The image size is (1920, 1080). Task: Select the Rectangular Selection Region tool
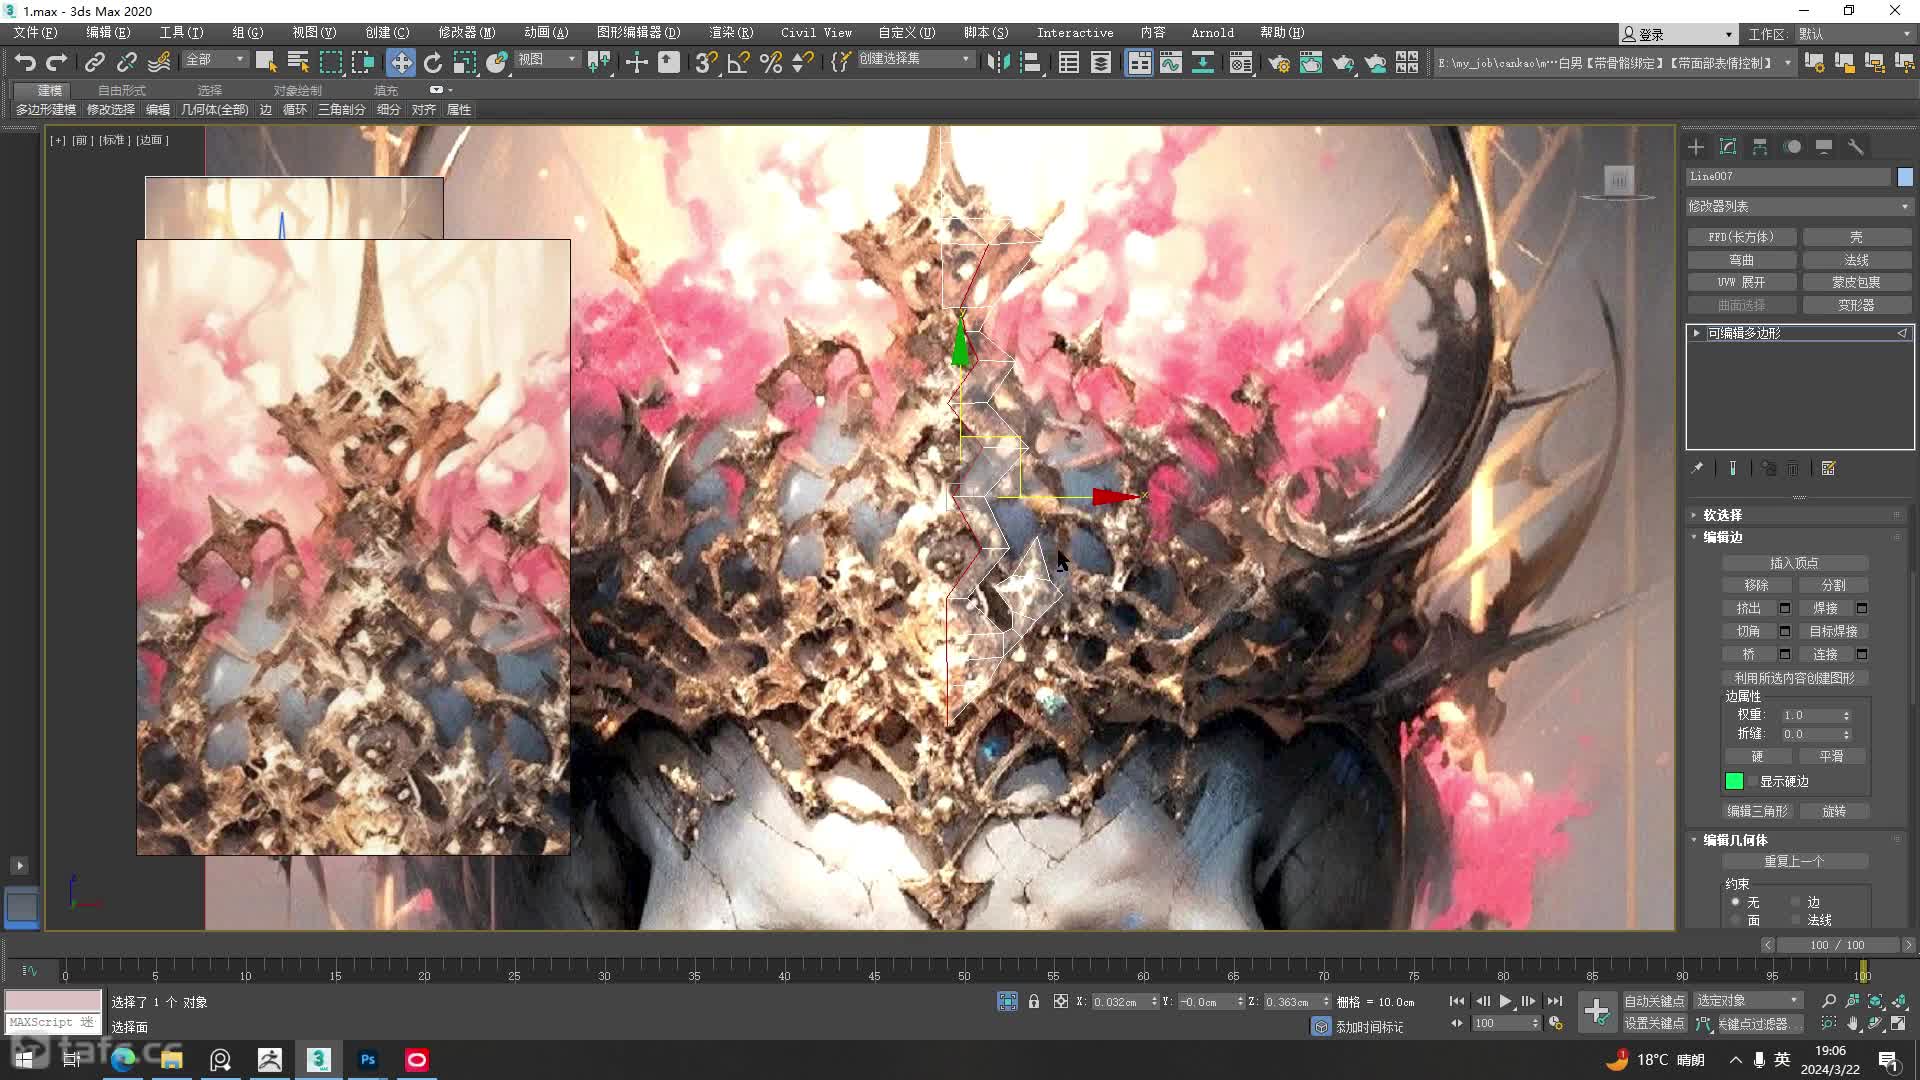(331, 63)
